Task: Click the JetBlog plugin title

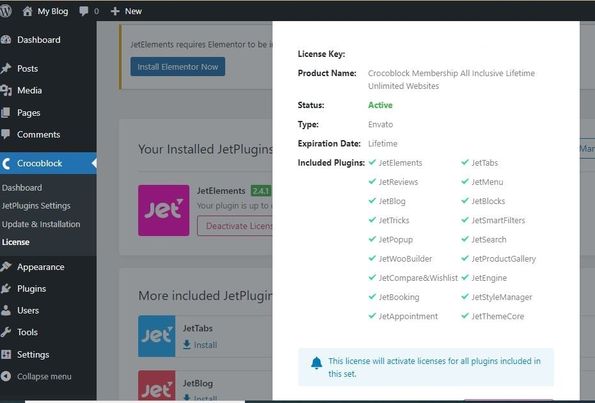Action: [198, 383]
